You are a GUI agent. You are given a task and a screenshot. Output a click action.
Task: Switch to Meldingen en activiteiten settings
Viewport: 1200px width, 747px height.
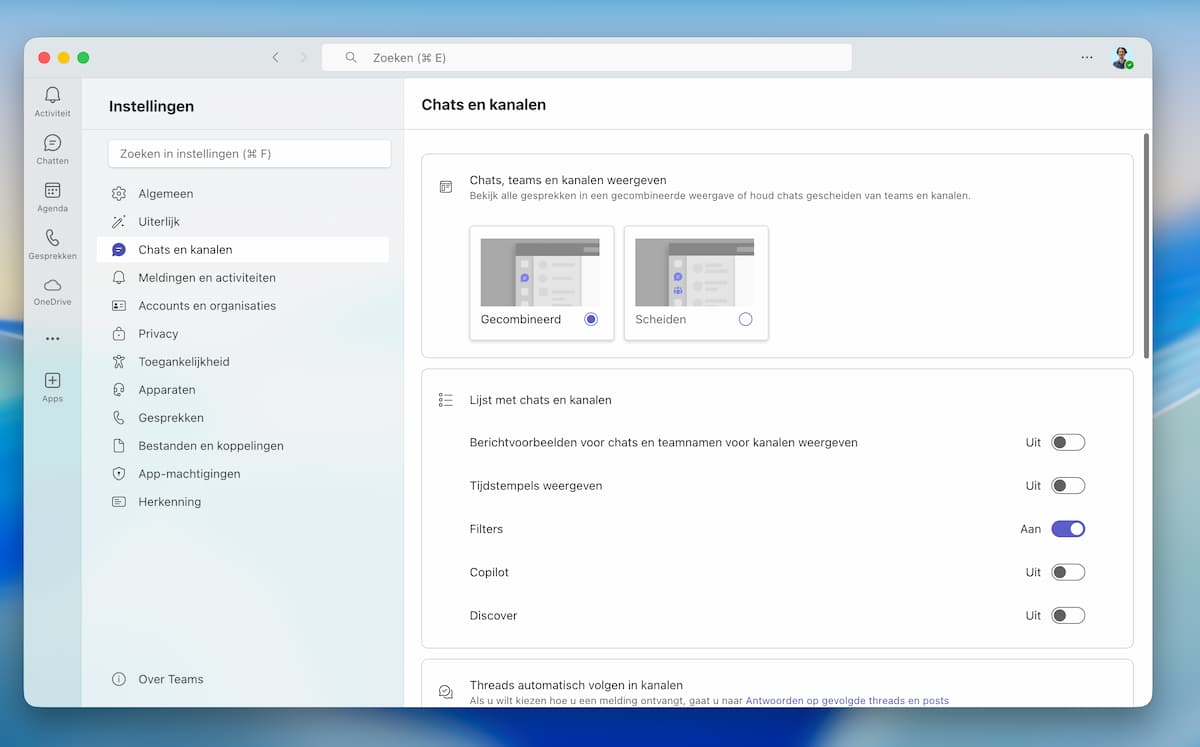tap(207, 278)
